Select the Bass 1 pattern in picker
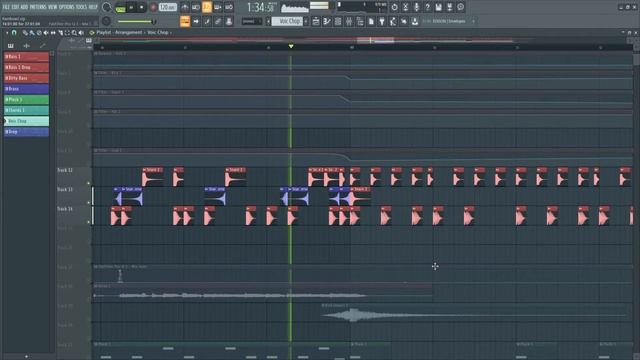640x360 pixels. pyautogui.click(x=27, y=57)
